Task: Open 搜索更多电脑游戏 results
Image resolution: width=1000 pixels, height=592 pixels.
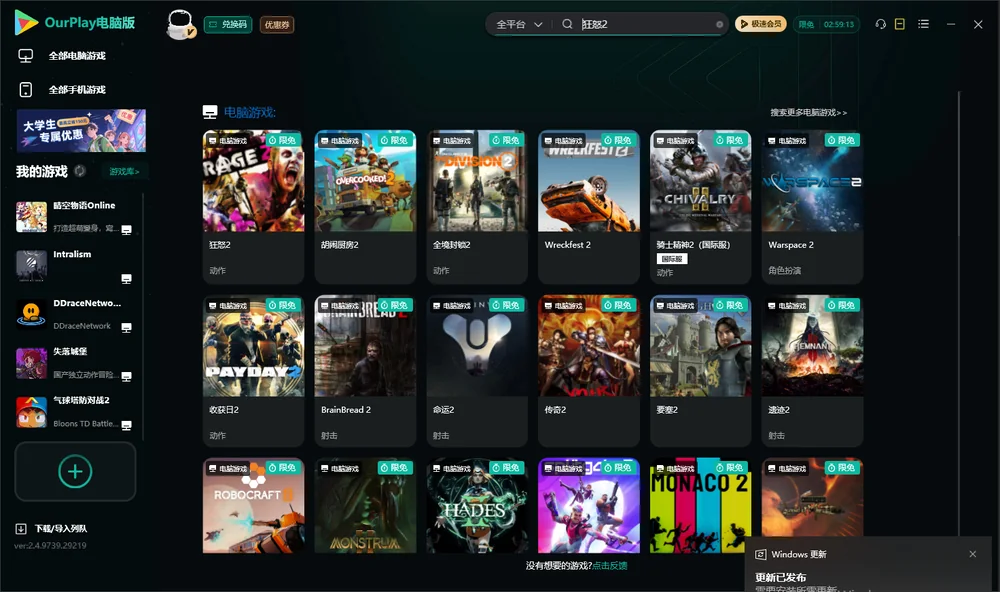Action: click(x=808, y=112)
